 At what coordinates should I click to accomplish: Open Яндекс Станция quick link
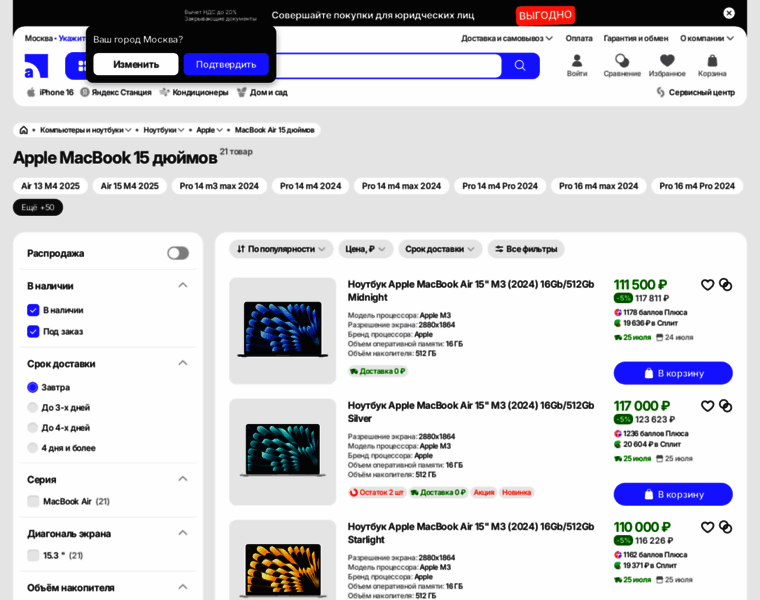[x=116, y=92]
